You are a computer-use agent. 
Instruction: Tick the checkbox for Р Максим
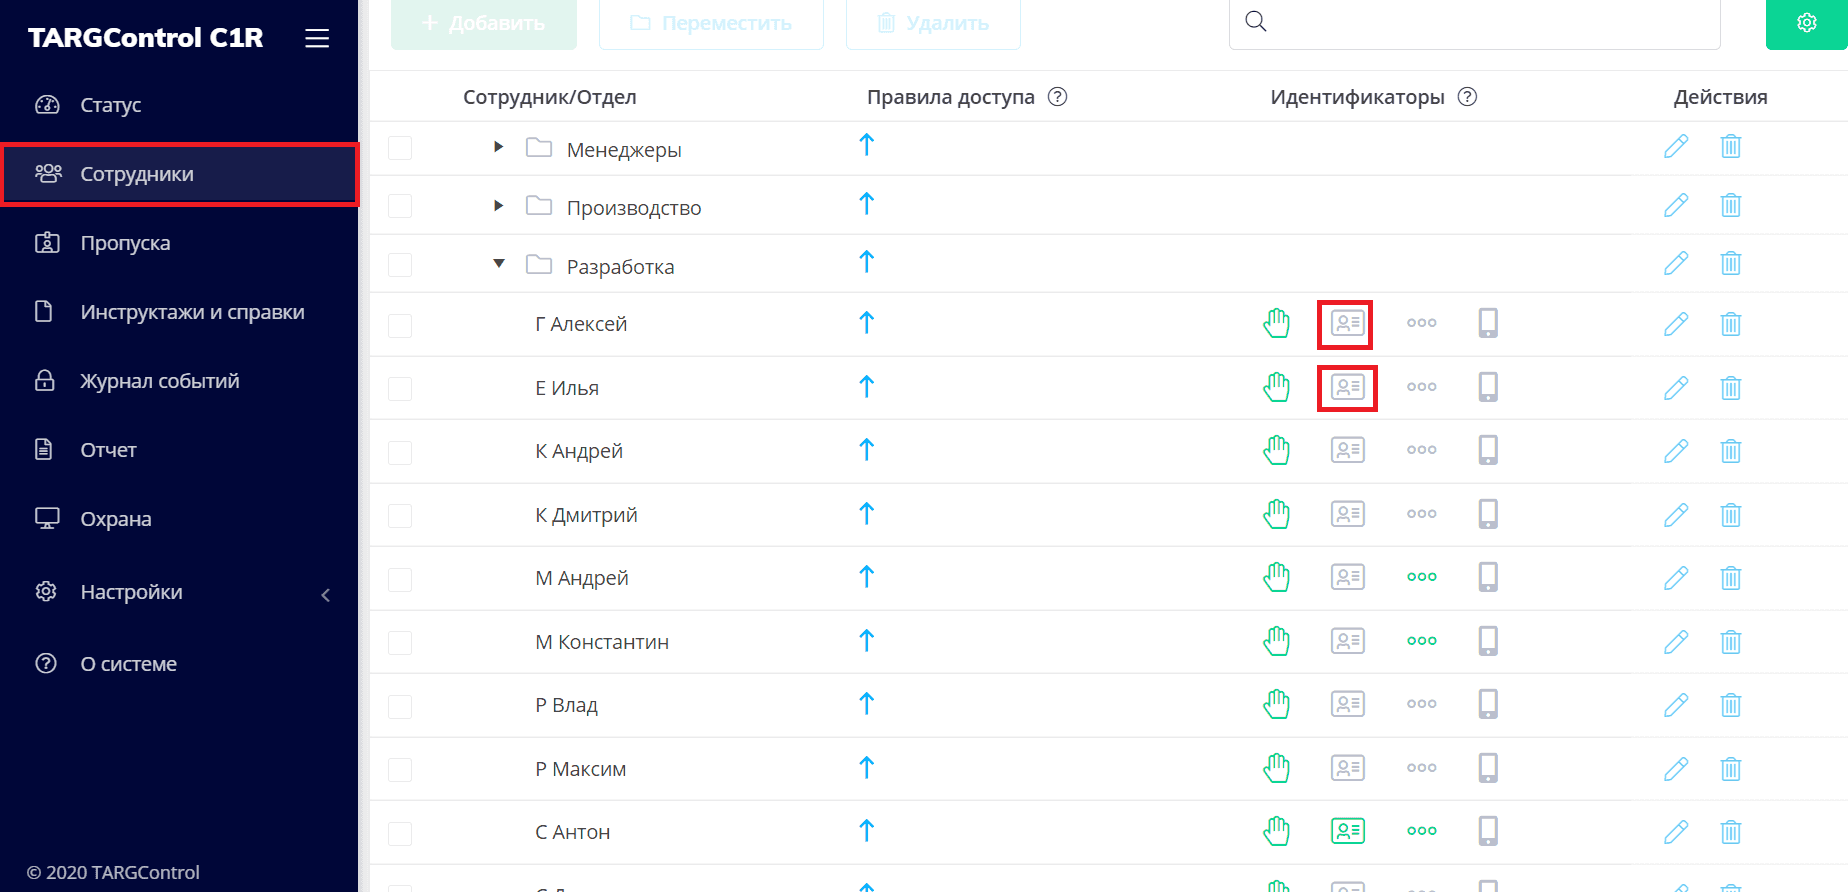(400, 769)
